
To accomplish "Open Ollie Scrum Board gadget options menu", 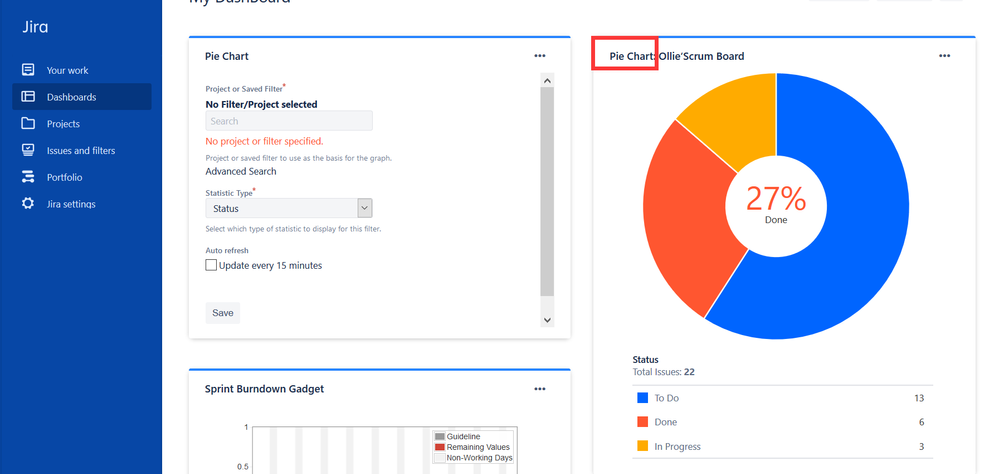I will 944,56.
